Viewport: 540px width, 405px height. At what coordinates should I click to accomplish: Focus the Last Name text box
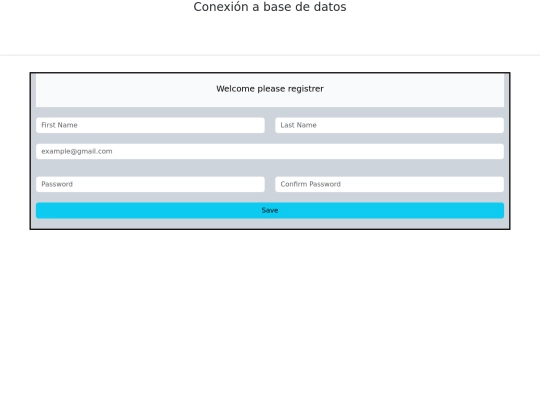389,125
